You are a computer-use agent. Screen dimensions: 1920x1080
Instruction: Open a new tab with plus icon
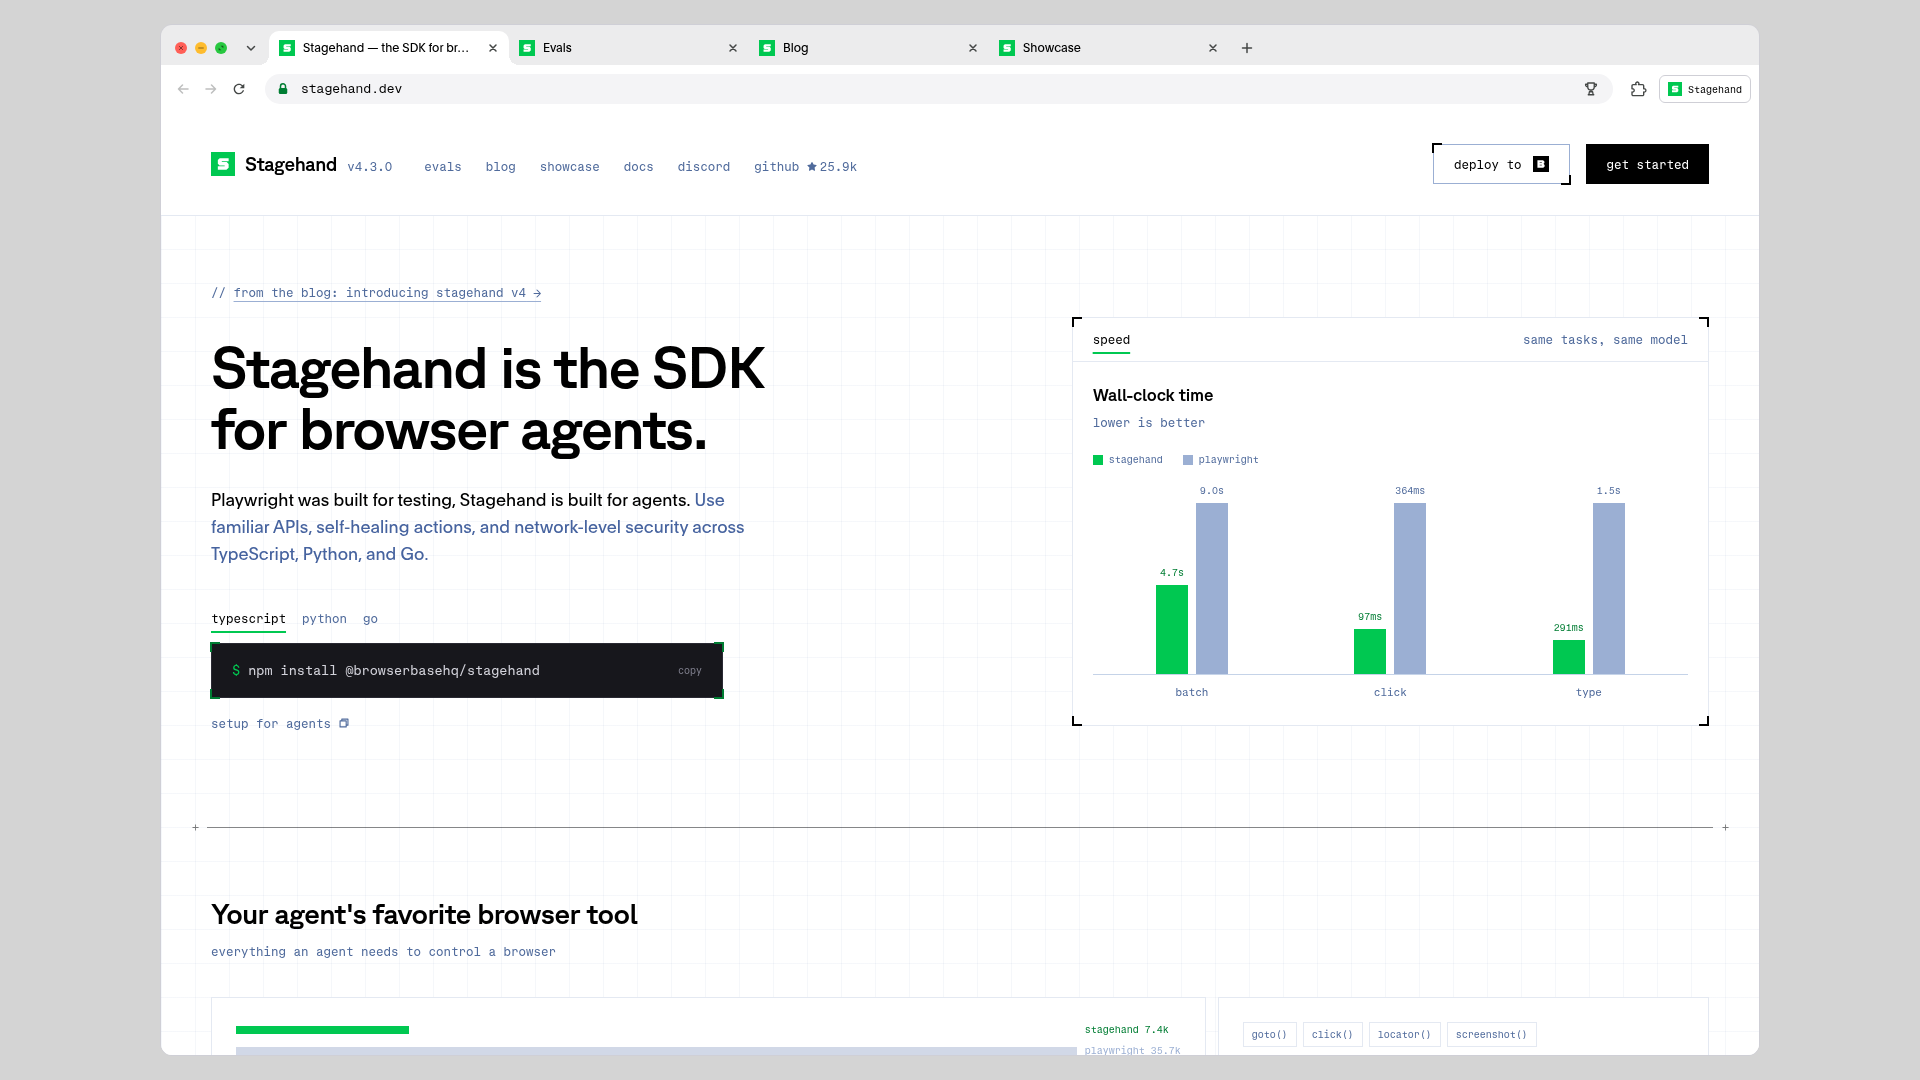[x=1247, y=48]
